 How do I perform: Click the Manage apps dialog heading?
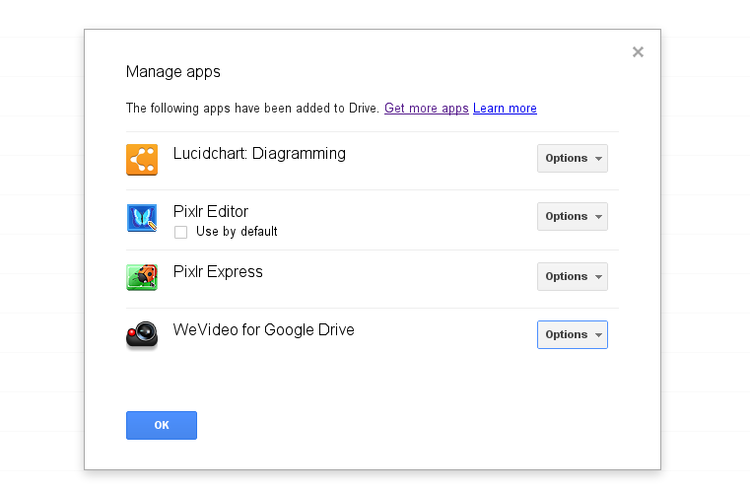173,72
